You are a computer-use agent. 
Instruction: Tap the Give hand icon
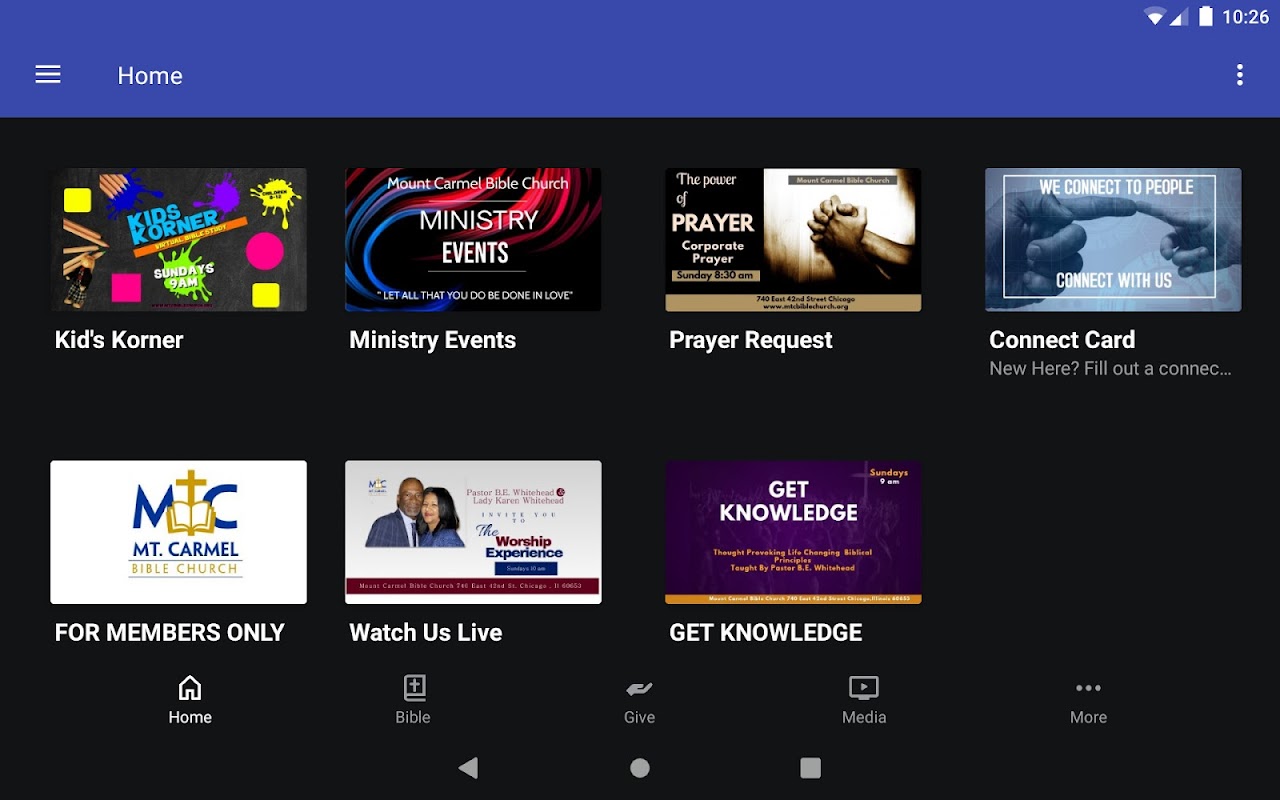[639, 688]
